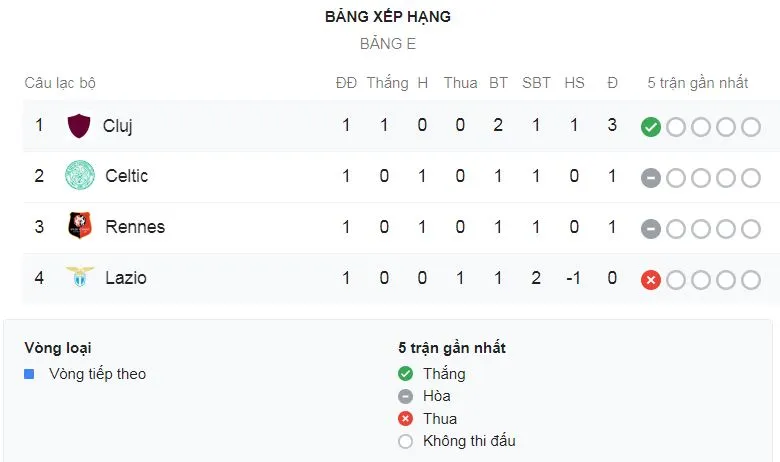Select the Rennes team name
Image resolution: width=780 pixels, height=462 pixels.
coord(135,227)
